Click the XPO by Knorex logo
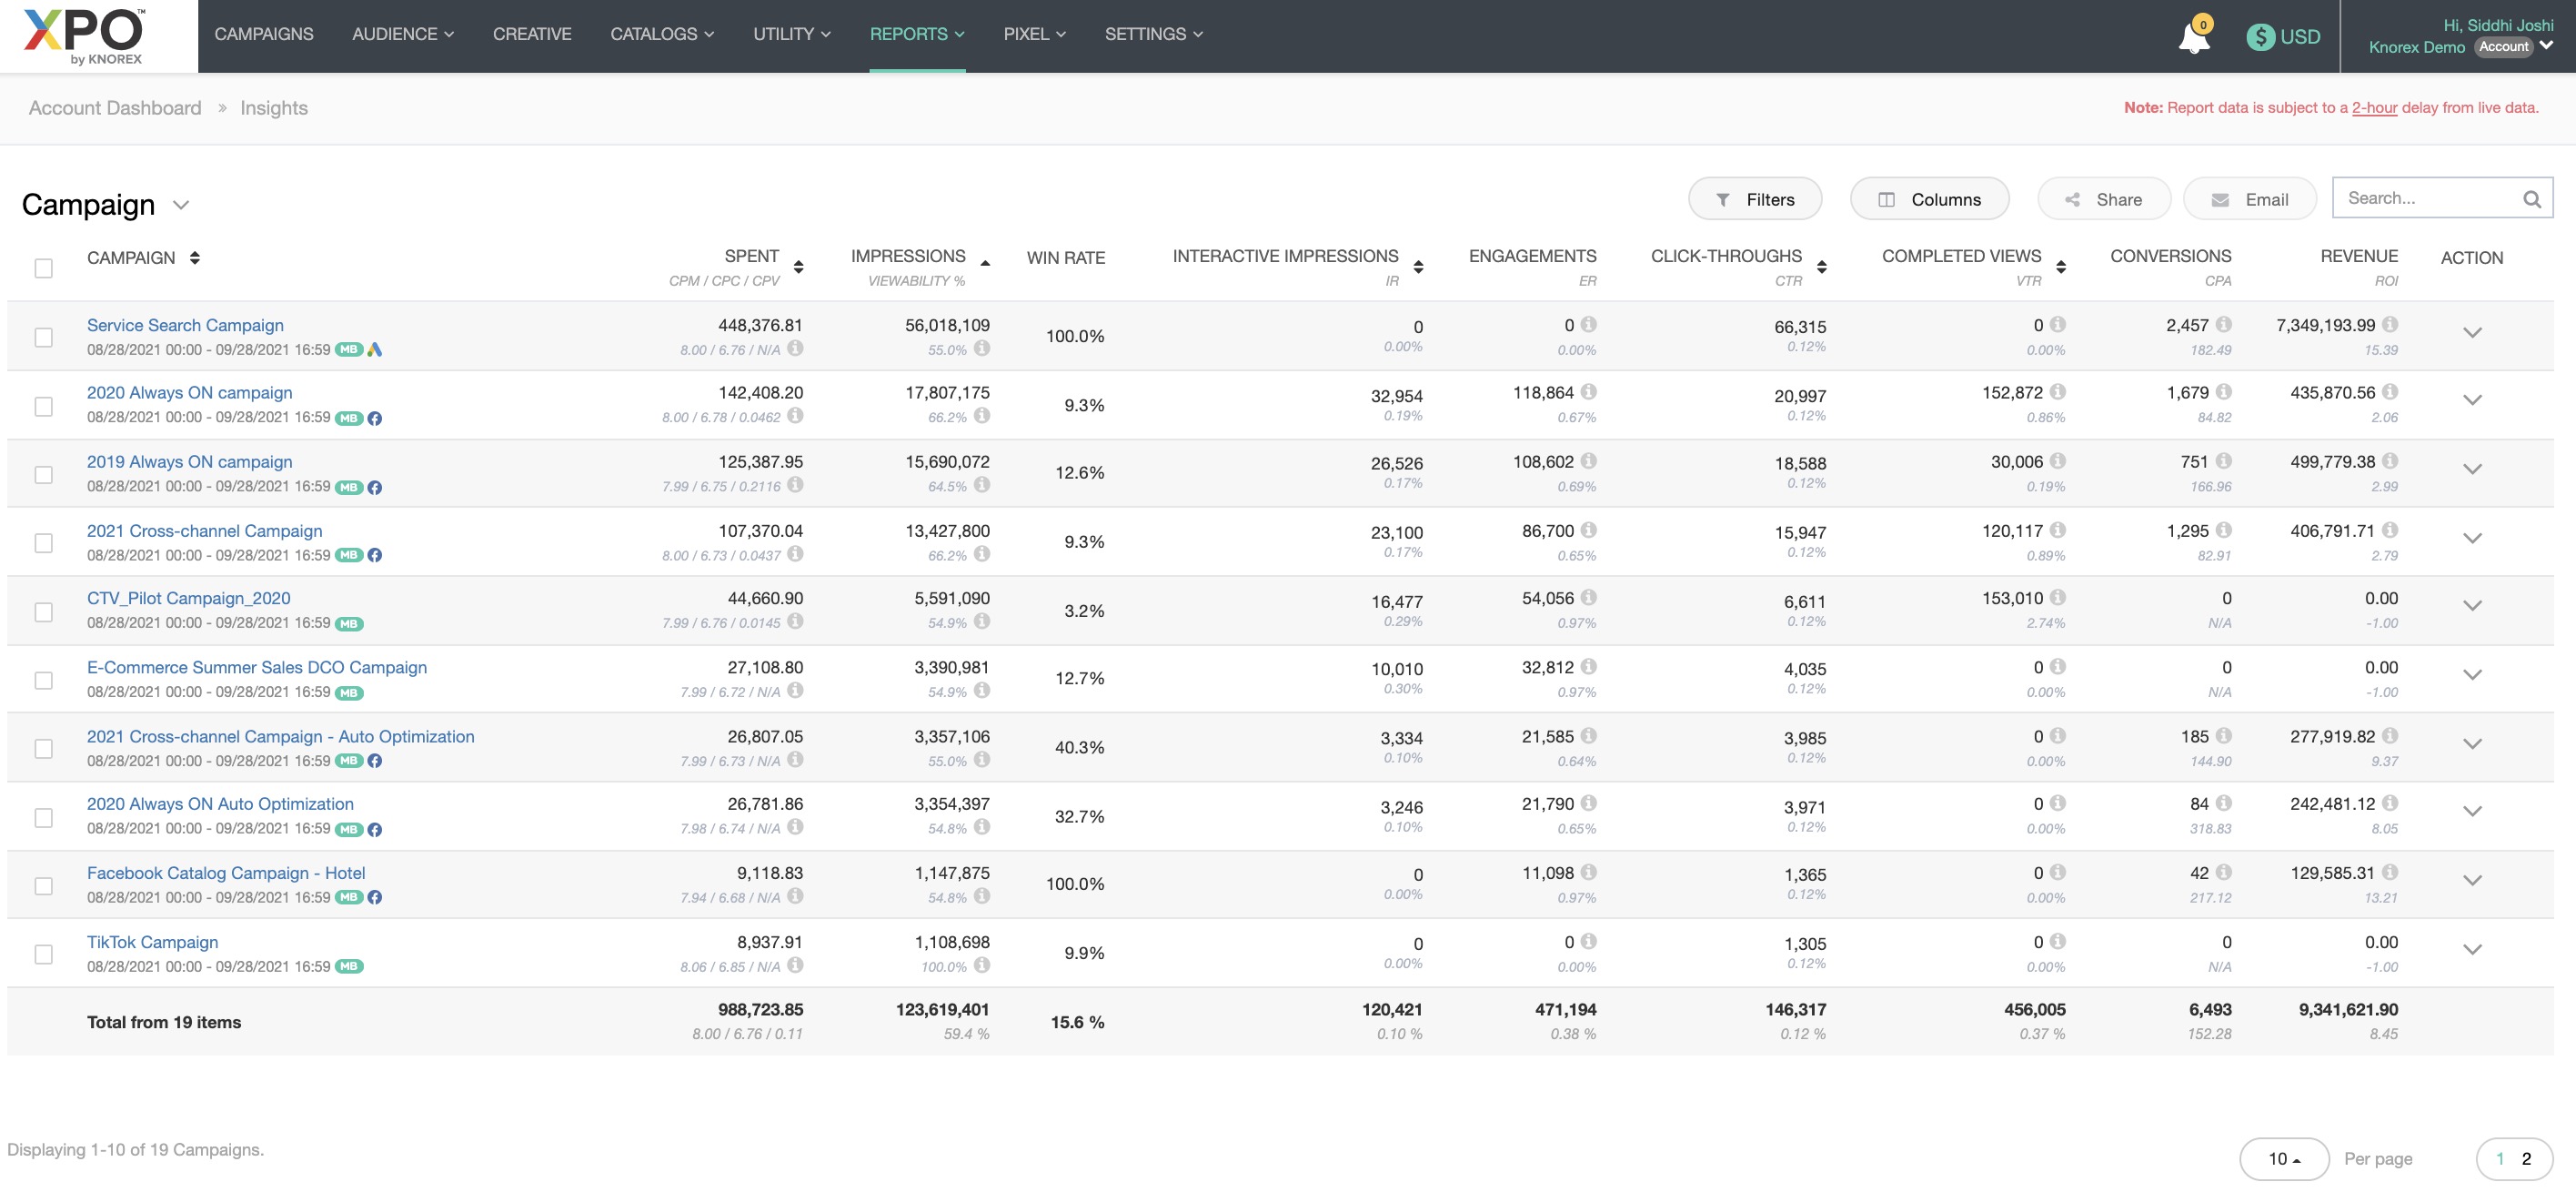 85,36
